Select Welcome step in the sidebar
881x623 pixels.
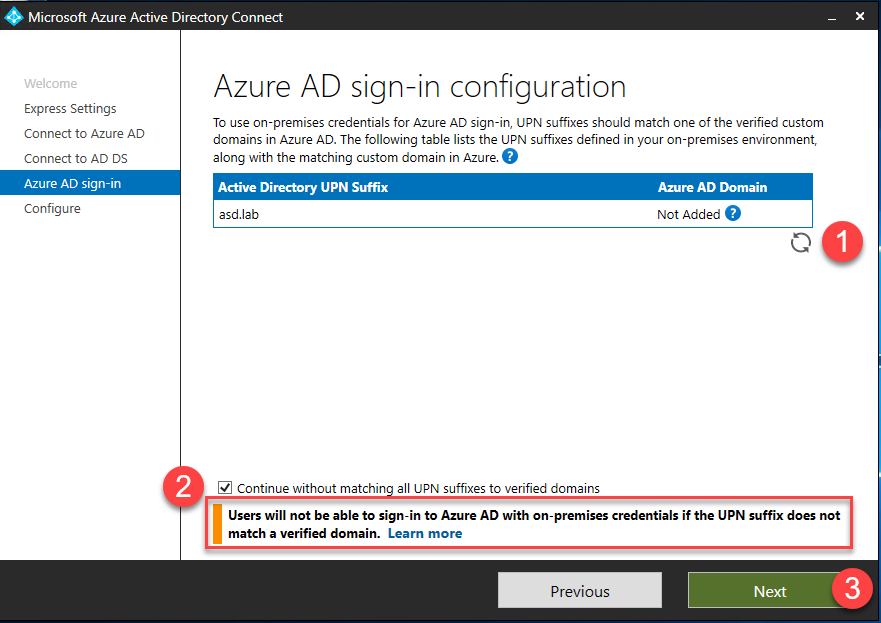point(50,84)
